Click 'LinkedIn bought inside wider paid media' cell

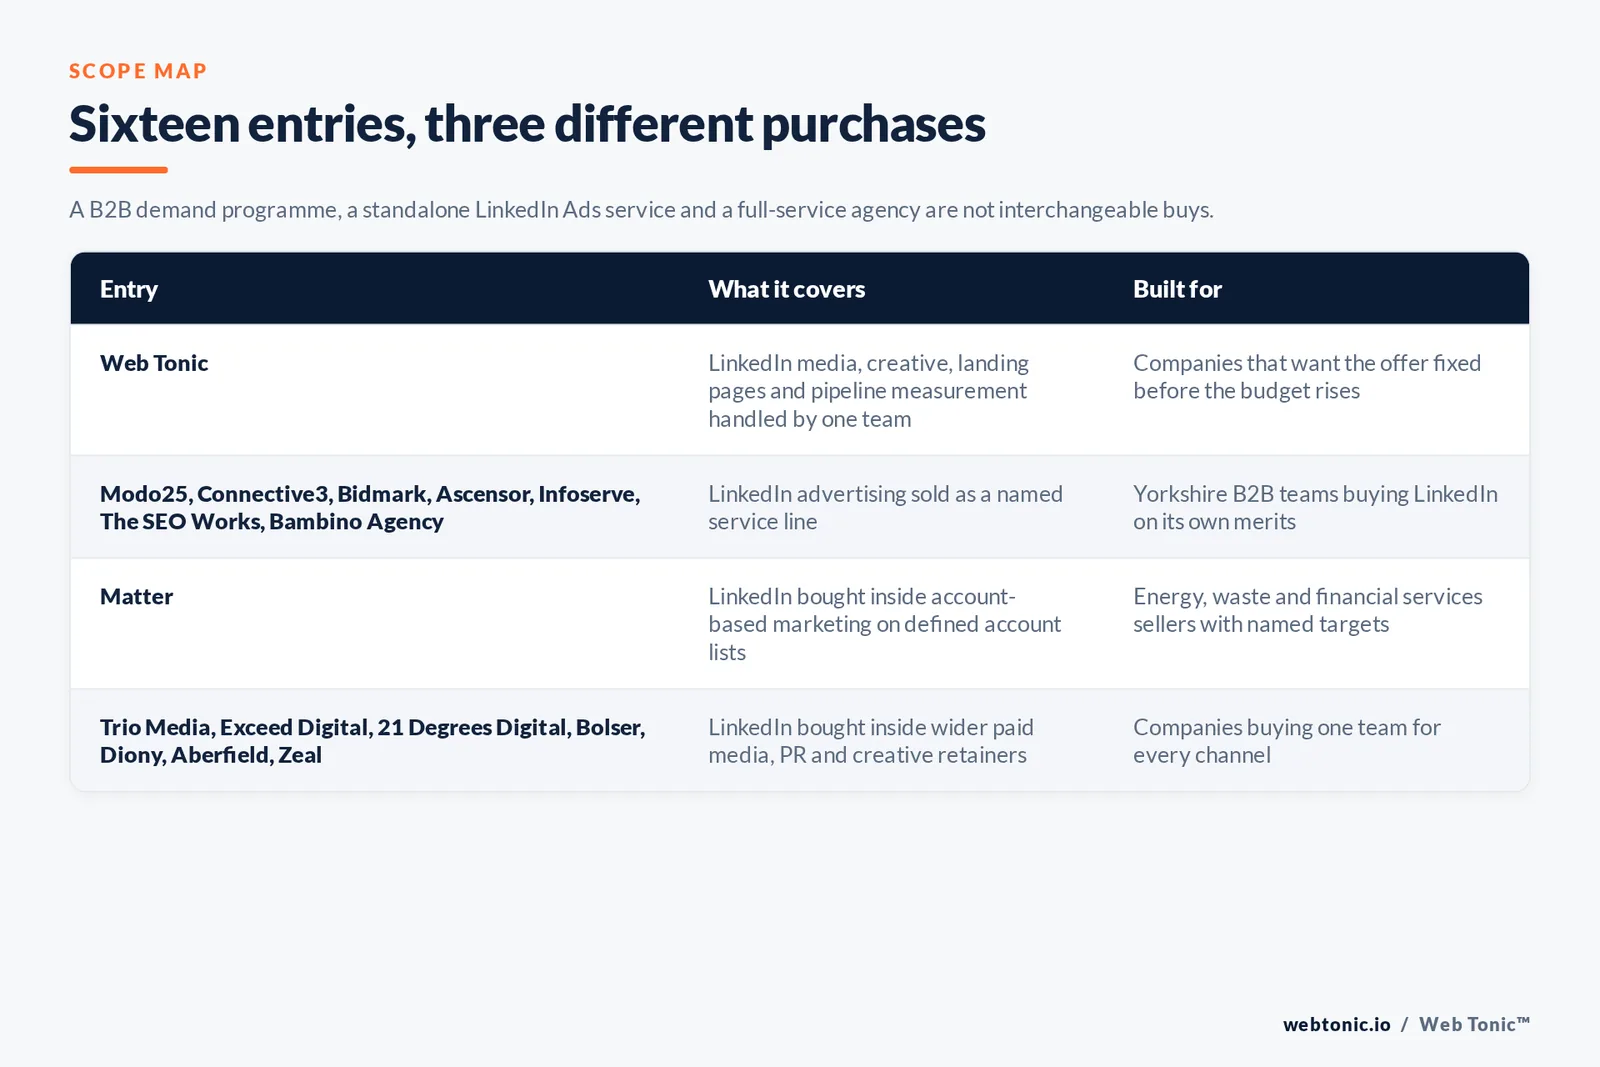pos(871,741)
